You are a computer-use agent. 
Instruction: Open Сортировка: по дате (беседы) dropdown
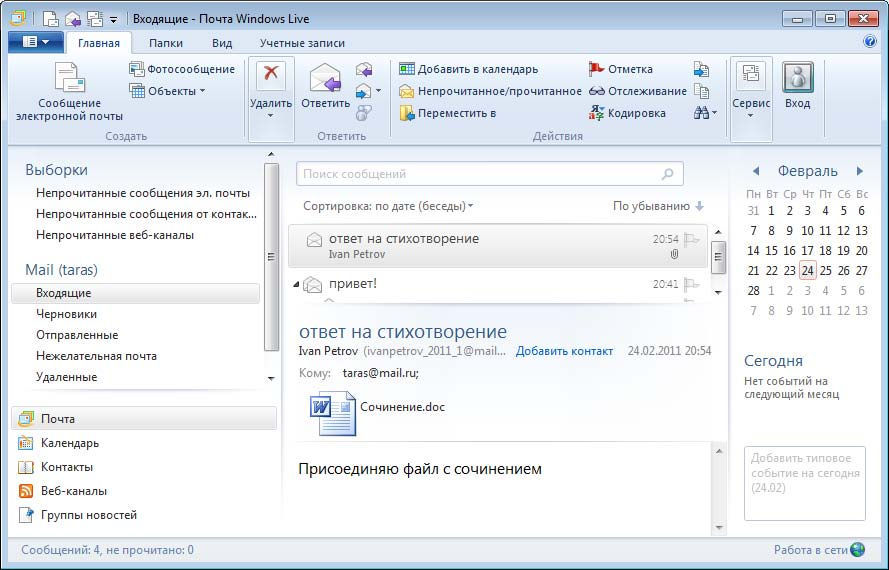[388, 206]
